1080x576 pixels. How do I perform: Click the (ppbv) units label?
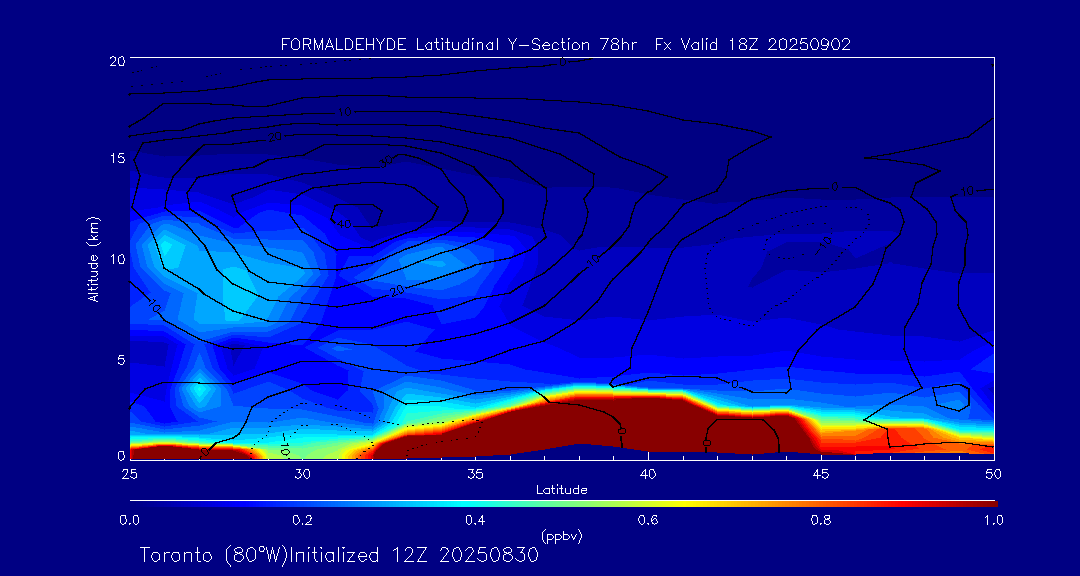pos(561,537)
